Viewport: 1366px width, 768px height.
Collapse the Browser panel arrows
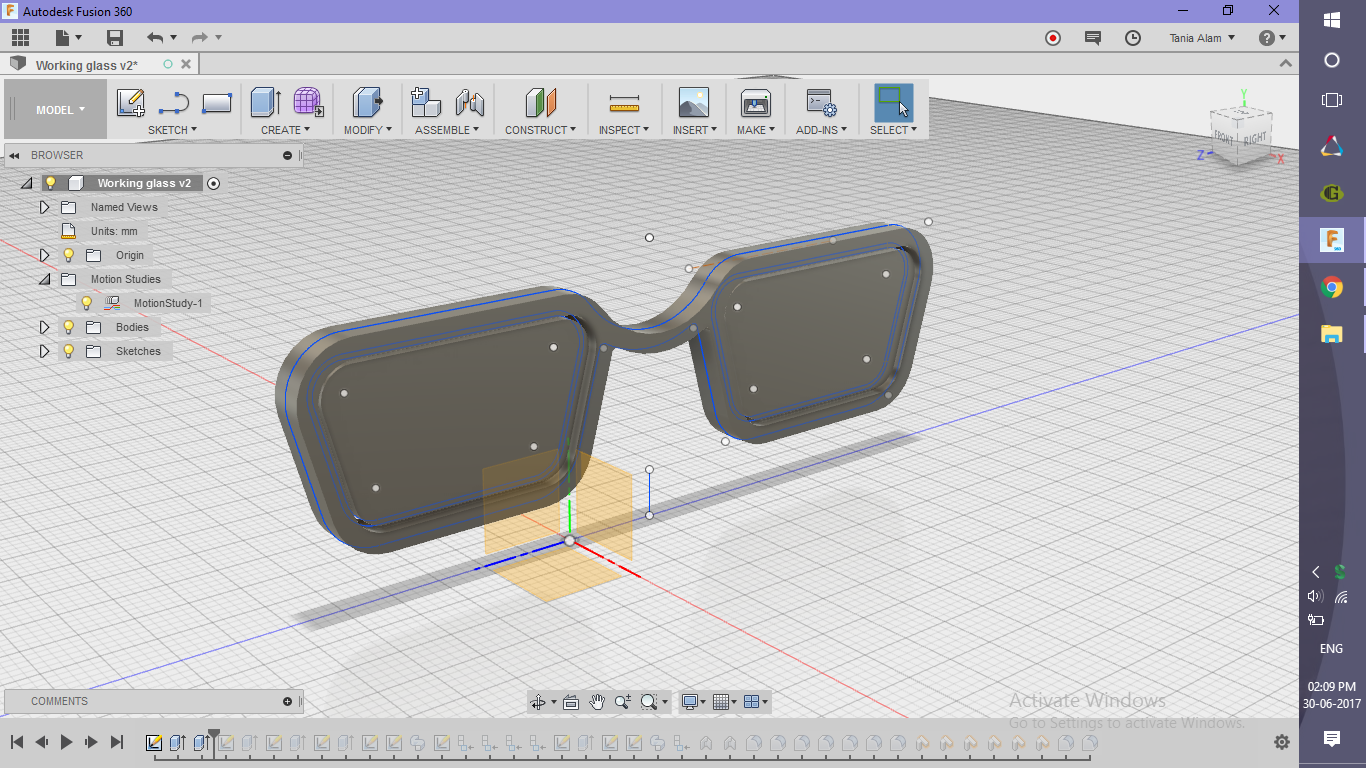pyautogui.click(x=16, y=155)
